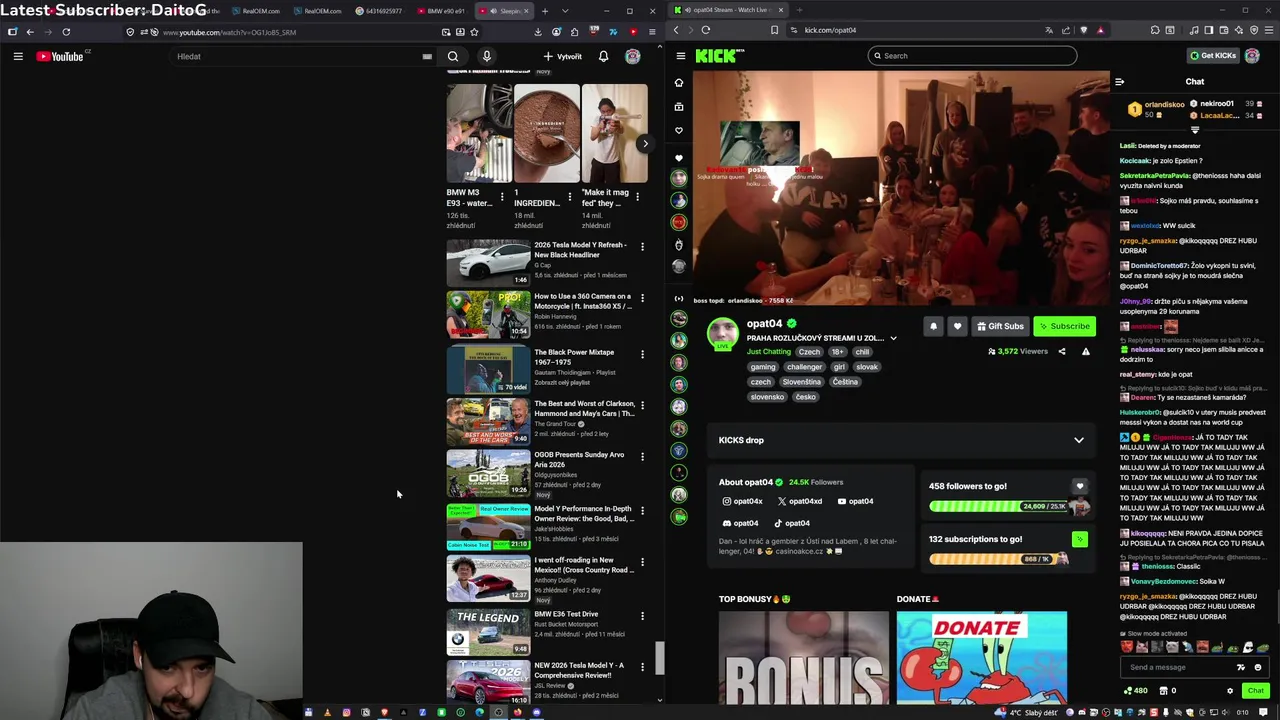Open chat settings gear icon
The image size is (1280, 720).
coord(1230,690)
